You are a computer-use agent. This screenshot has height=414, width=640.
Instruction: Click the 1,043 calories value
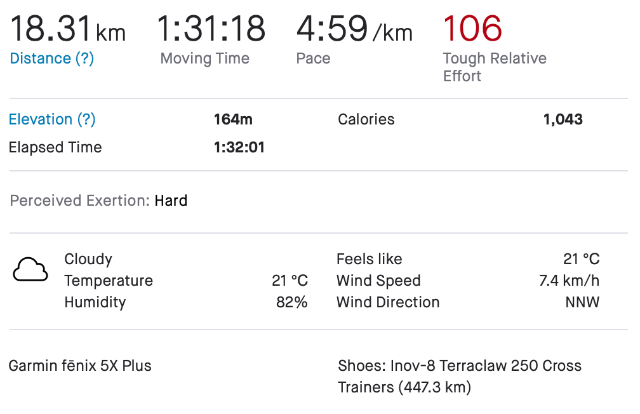[x=562, y=119]
